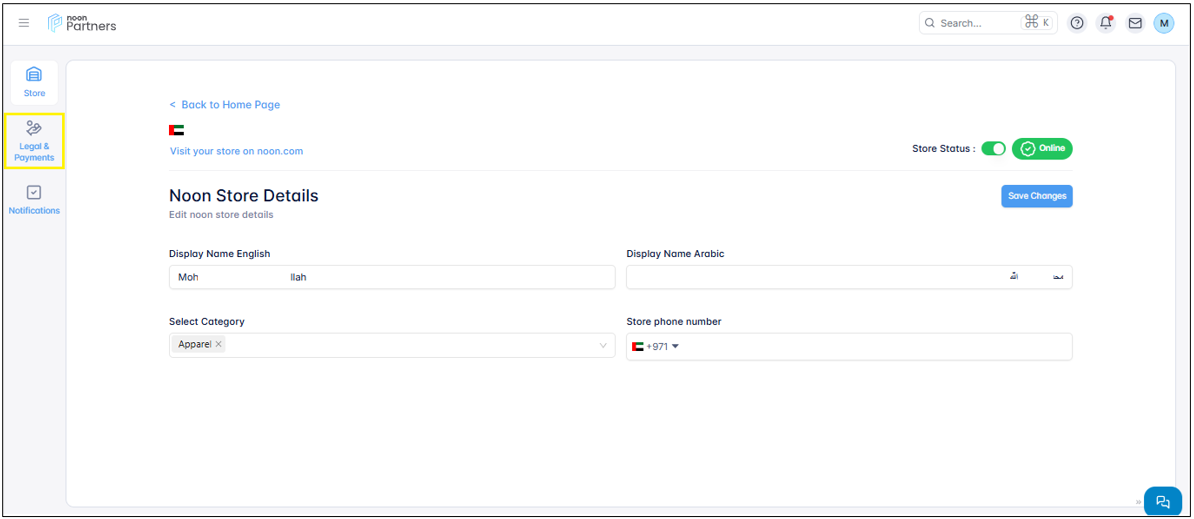This screenshot has width=1194, height=519.
Task: Click the user profile avatar M
Action: 1164,23
